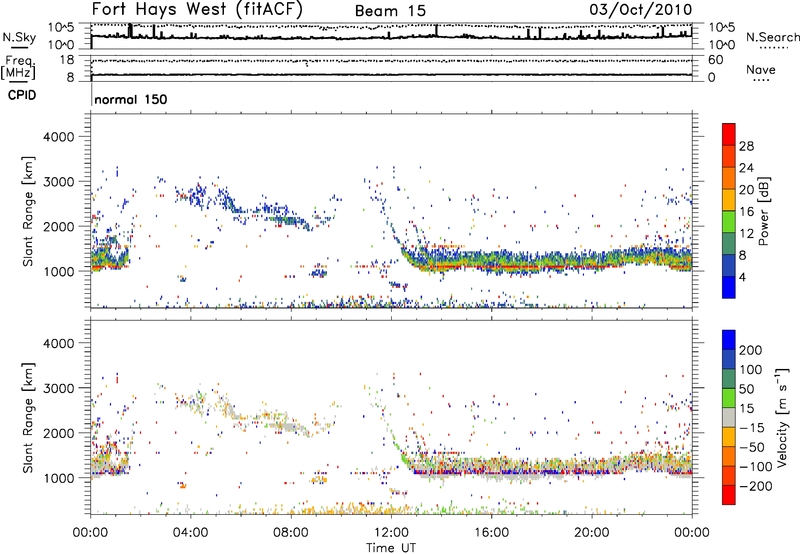The image size is (800, 554).
Task: Click the '08:00' time axis label
Action: point(291,533)
